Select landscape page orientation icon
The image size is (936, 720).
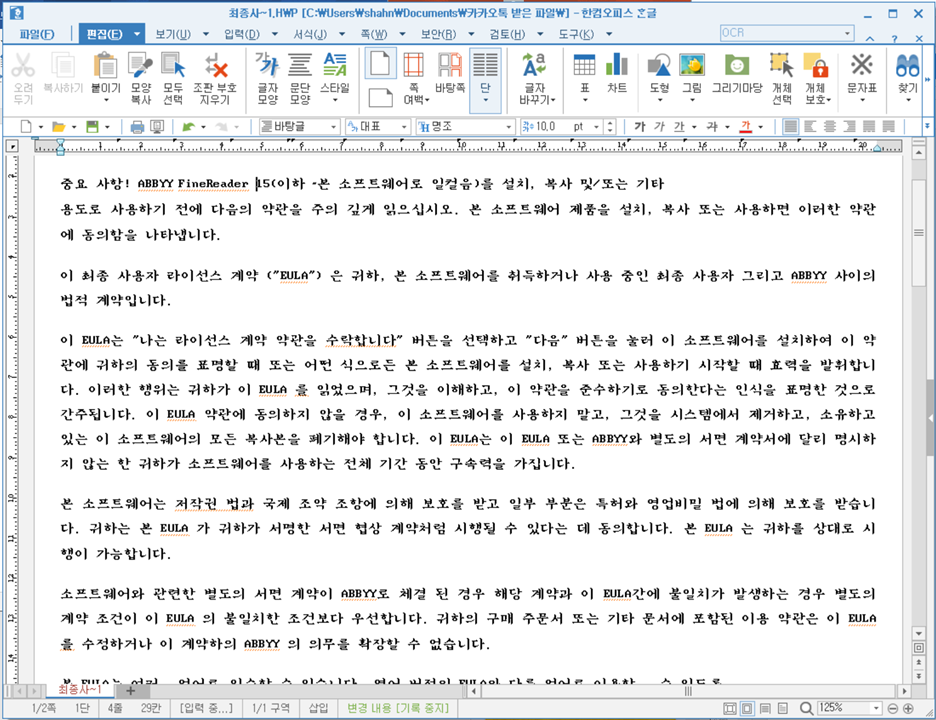coord(380,97)
